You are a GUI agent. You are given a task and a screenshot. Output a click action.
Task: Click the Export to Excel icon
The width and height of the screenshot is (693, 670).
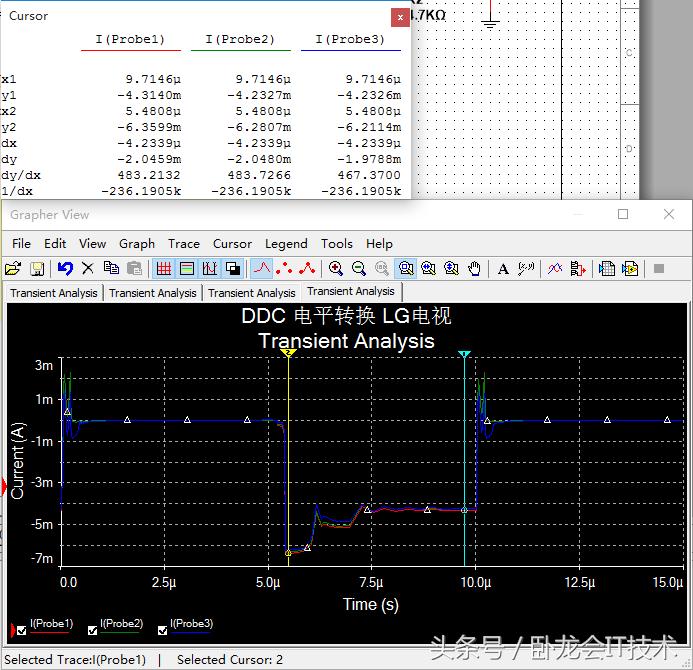(x=606, y=268)
